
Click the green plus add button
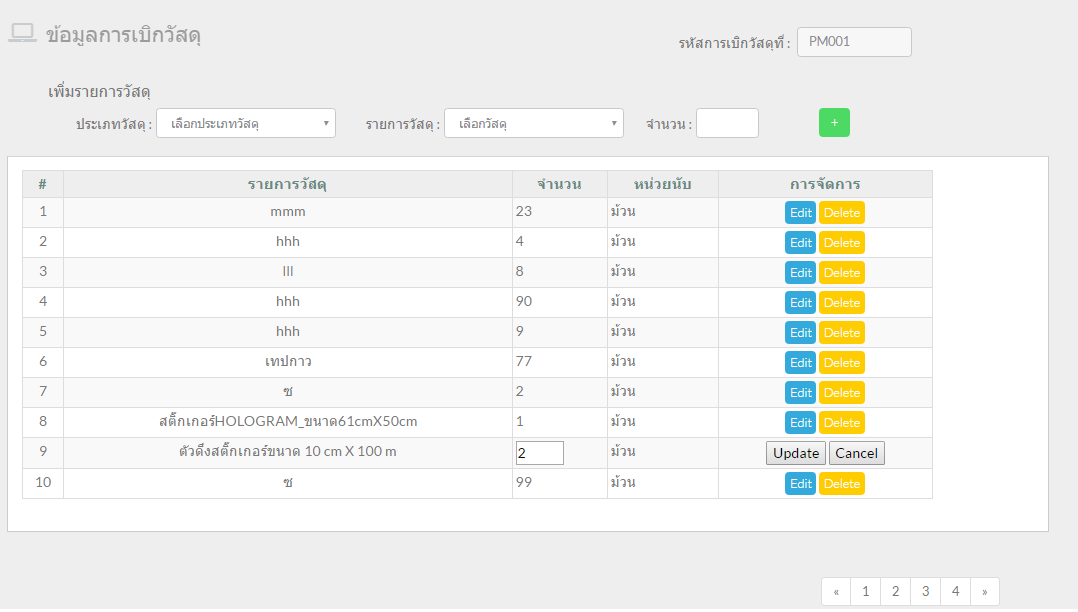click(834, 123)
